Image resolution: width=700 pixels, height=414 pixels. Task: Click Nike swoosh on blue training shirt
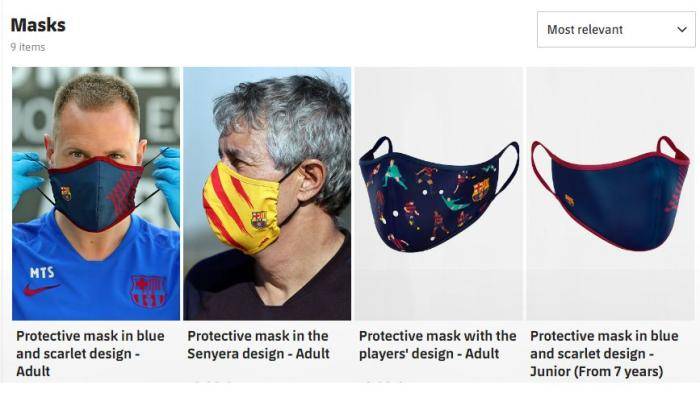[40, 289]
